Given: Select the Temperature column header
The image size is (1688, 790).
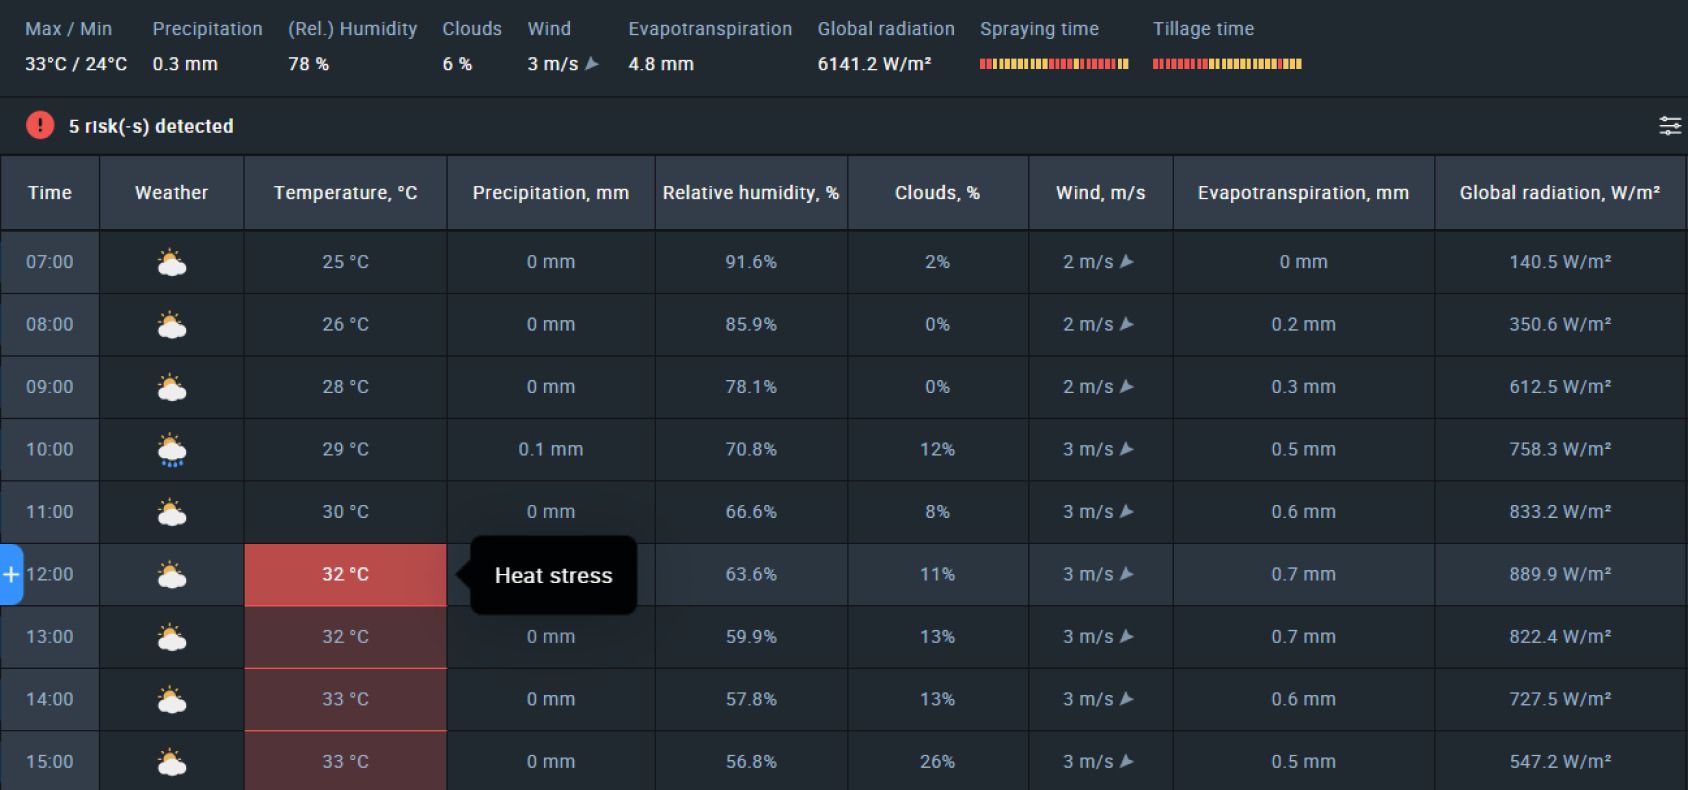Looking at the screenshot, I should tap(346, 193).
